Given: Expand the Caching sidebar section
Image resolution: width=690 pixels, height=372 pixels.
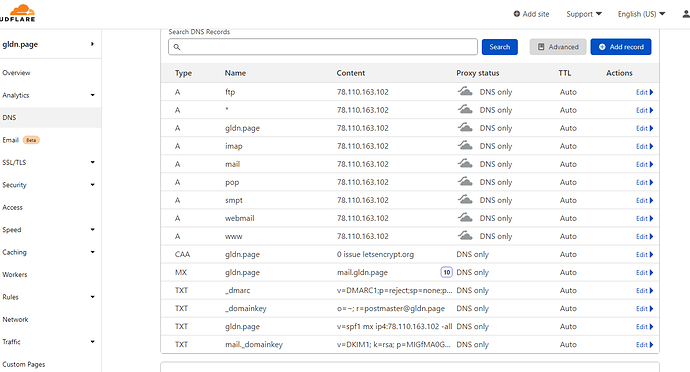Looking at the screenshot, I should point(92,252).
